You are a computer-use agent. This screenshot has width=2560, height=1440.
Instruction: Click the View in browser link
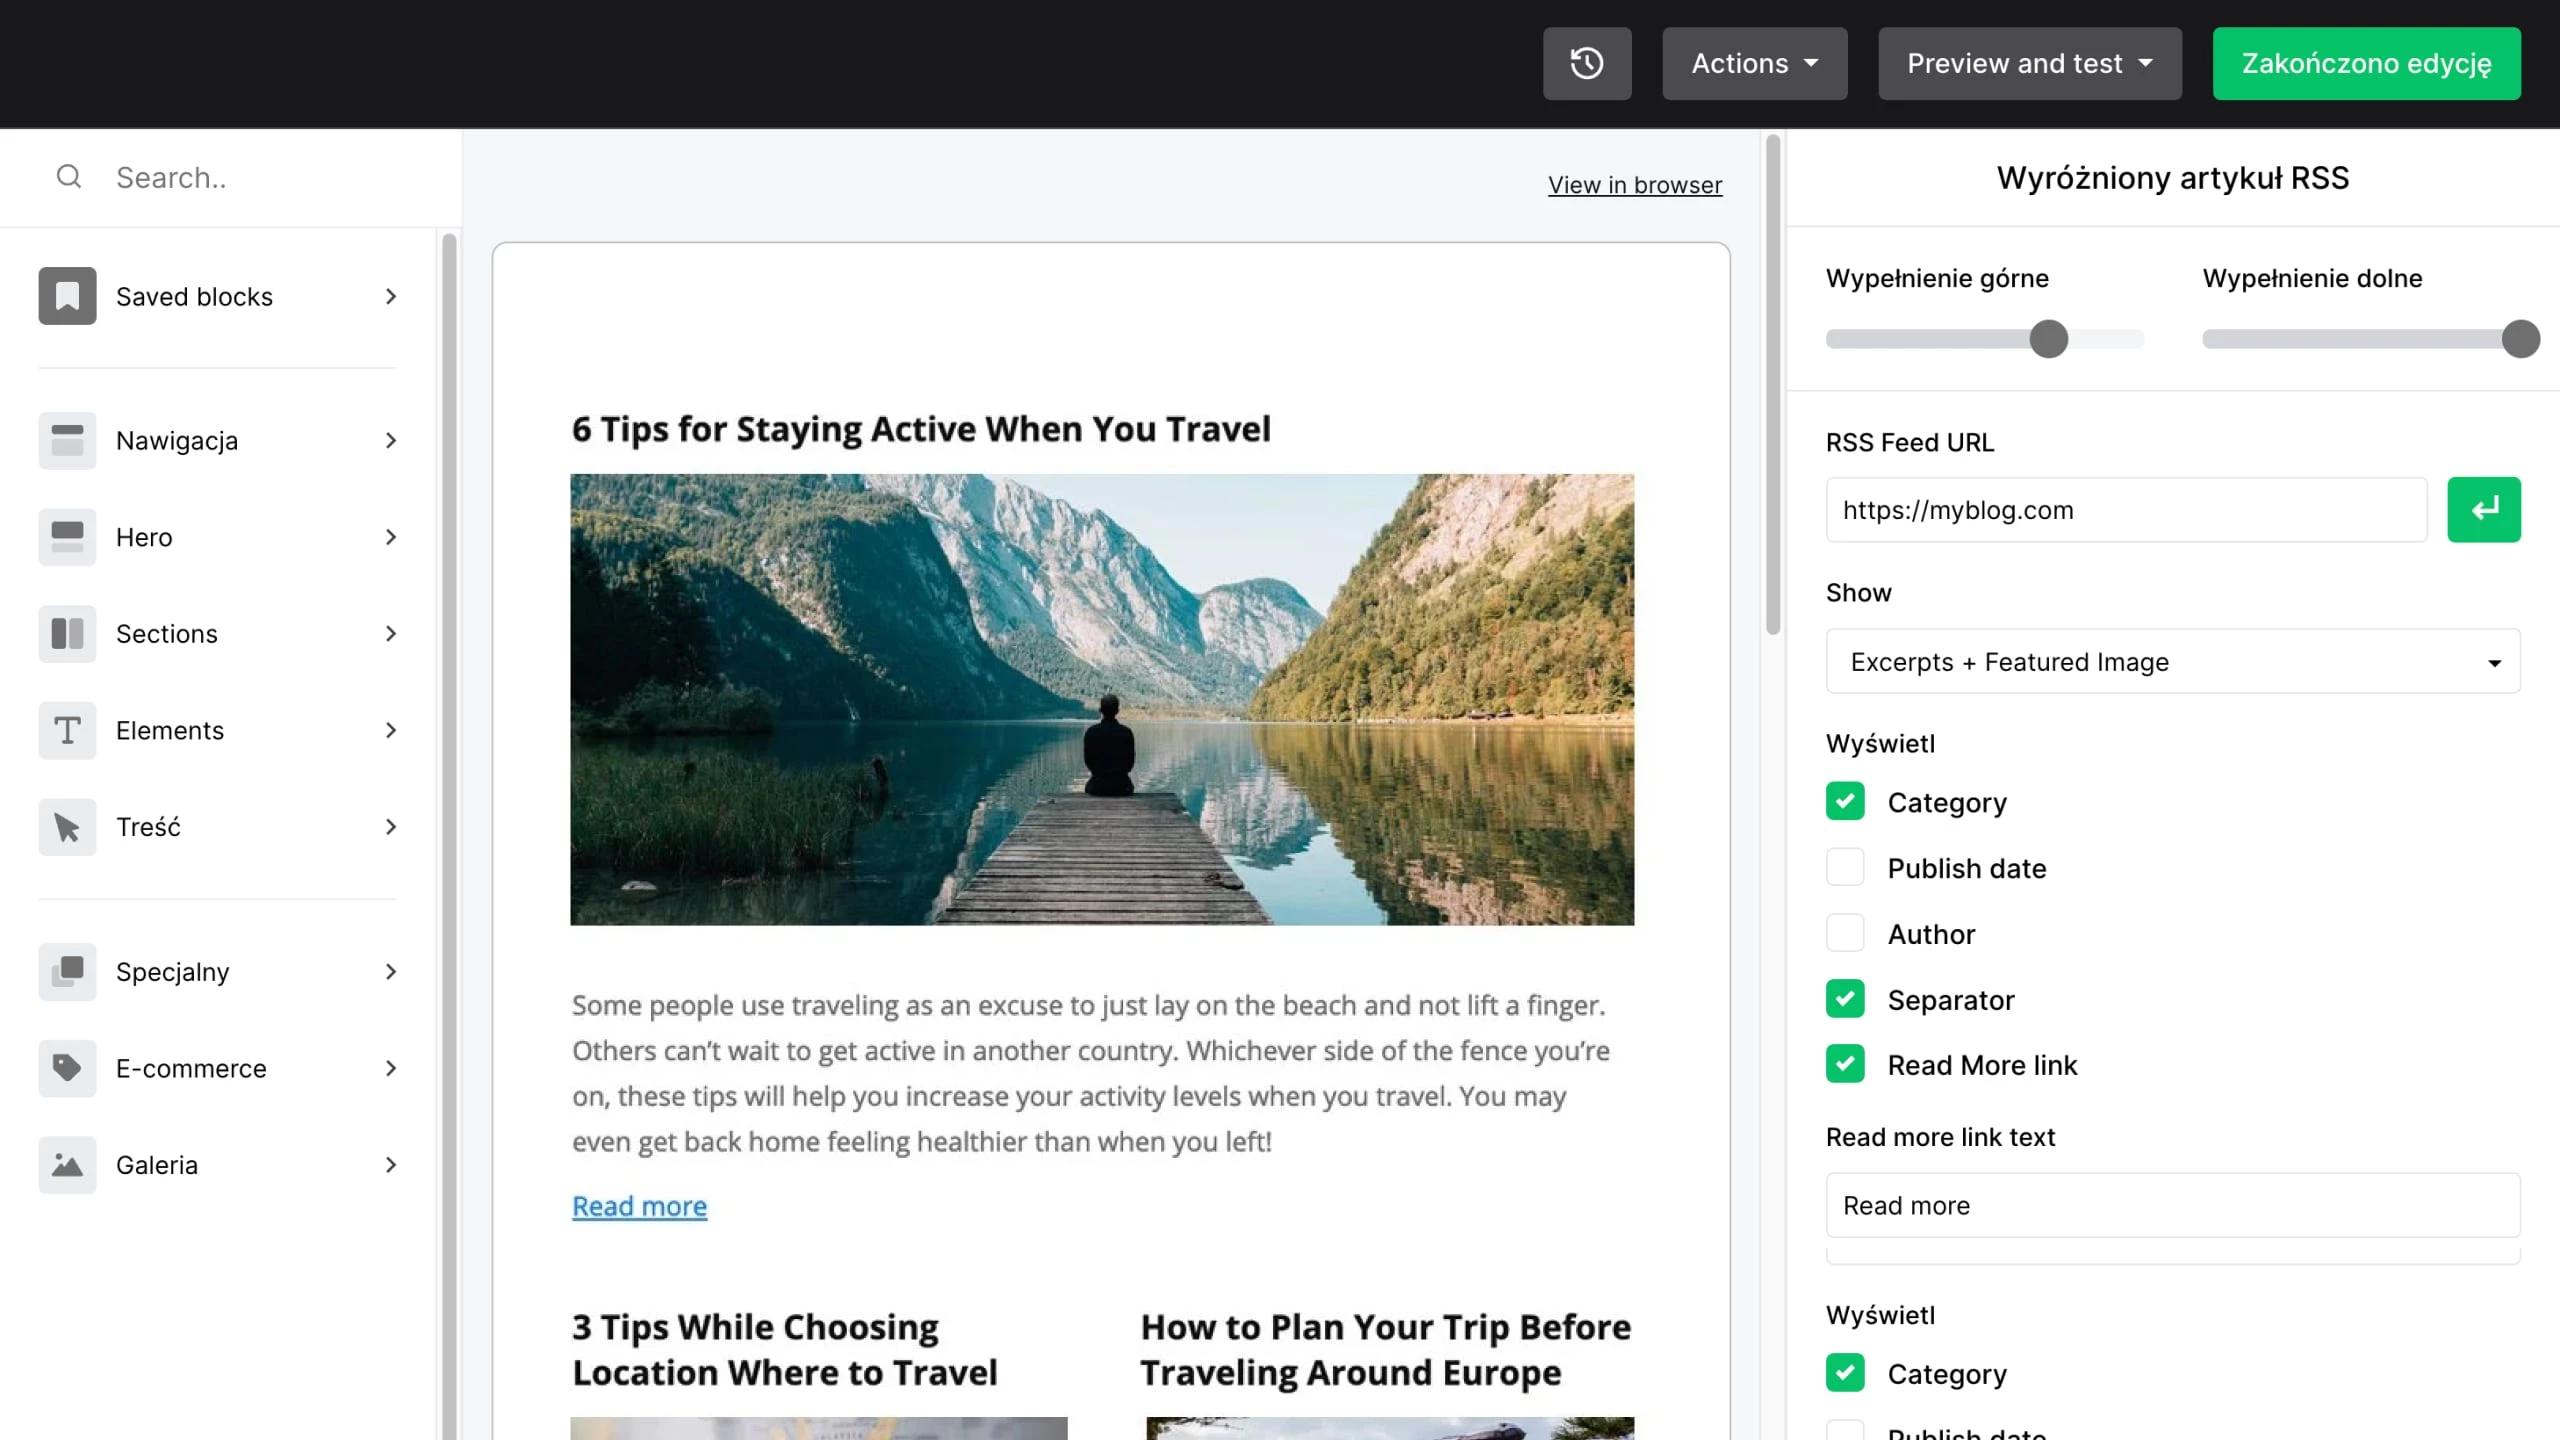pos(1634,185)
